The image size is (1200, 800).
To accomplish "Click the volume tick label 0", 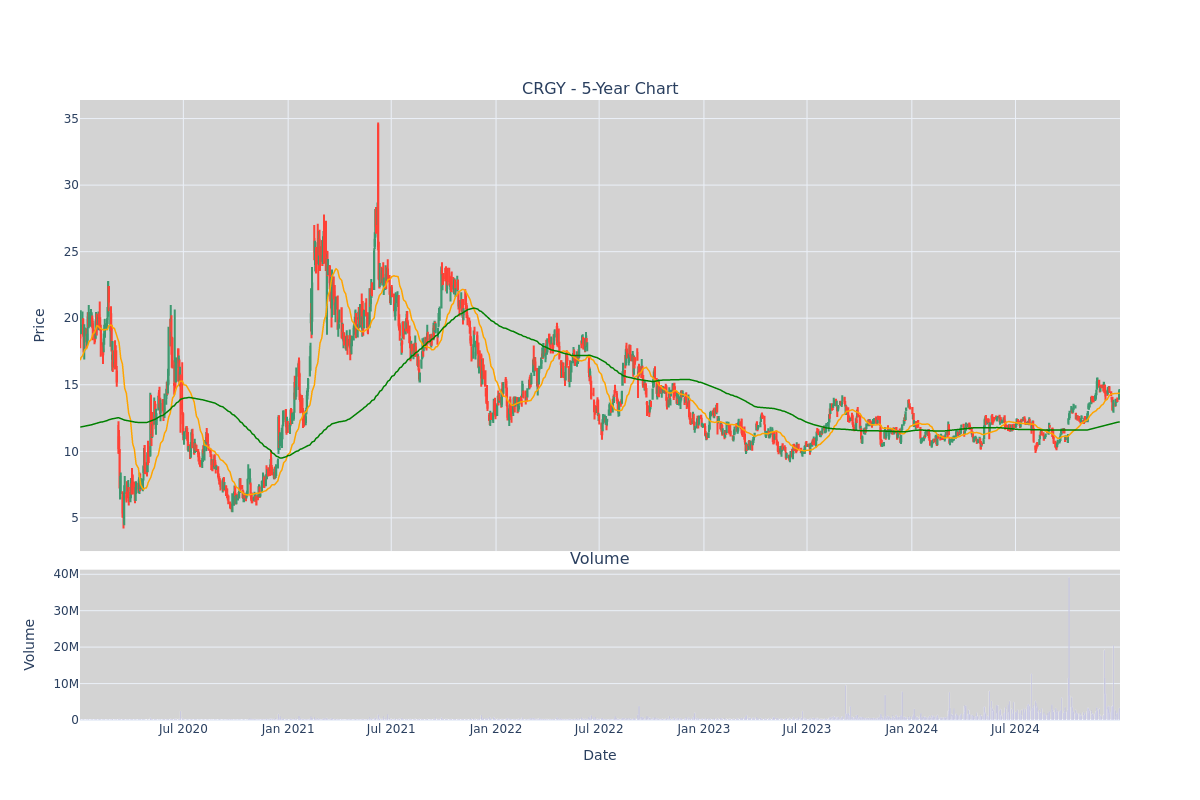I will [75, 720].
